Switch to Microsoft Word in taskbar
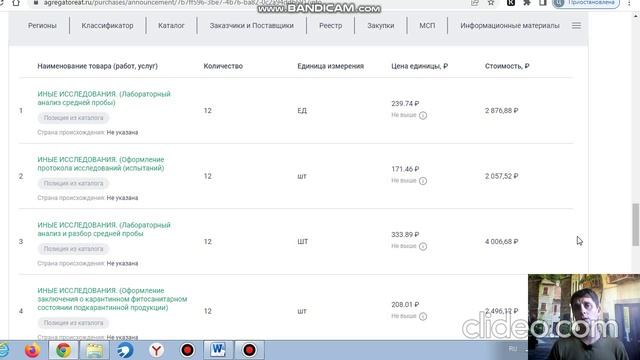The image size is (640, 360). click(x=218, y=350)
